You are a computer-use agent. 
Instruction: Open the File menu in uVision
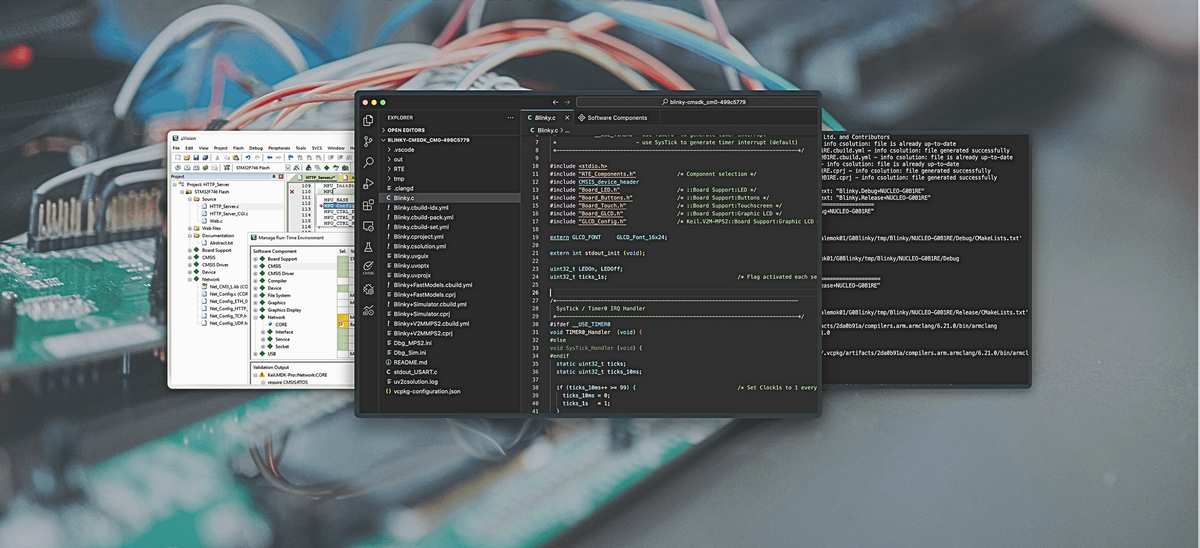176,148
